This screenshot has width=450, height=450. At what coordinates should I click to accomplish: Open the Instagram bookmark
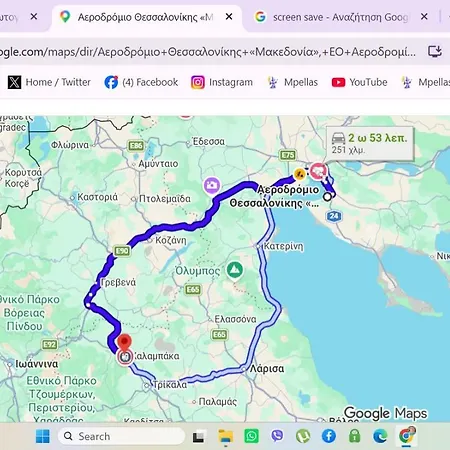coord(222,82)
